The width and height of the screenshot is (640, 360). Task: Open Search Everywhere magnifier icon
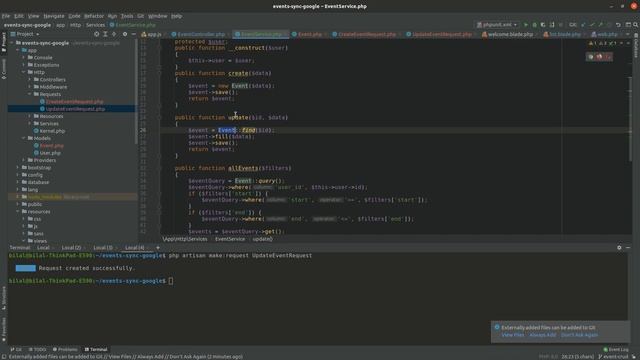click(636, 25)
